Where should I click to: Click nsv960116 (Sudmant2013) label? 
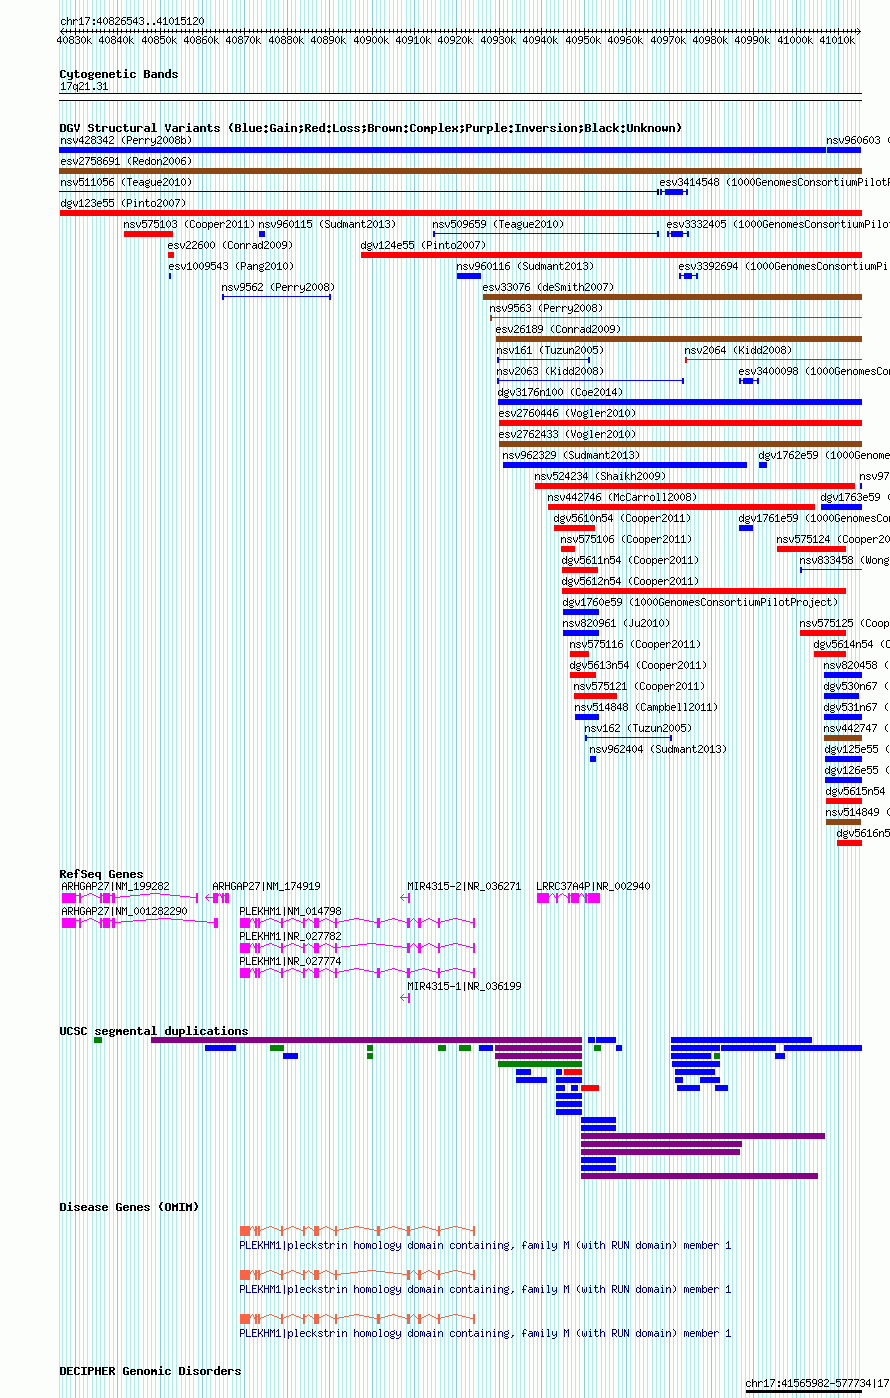coord(525,267)
